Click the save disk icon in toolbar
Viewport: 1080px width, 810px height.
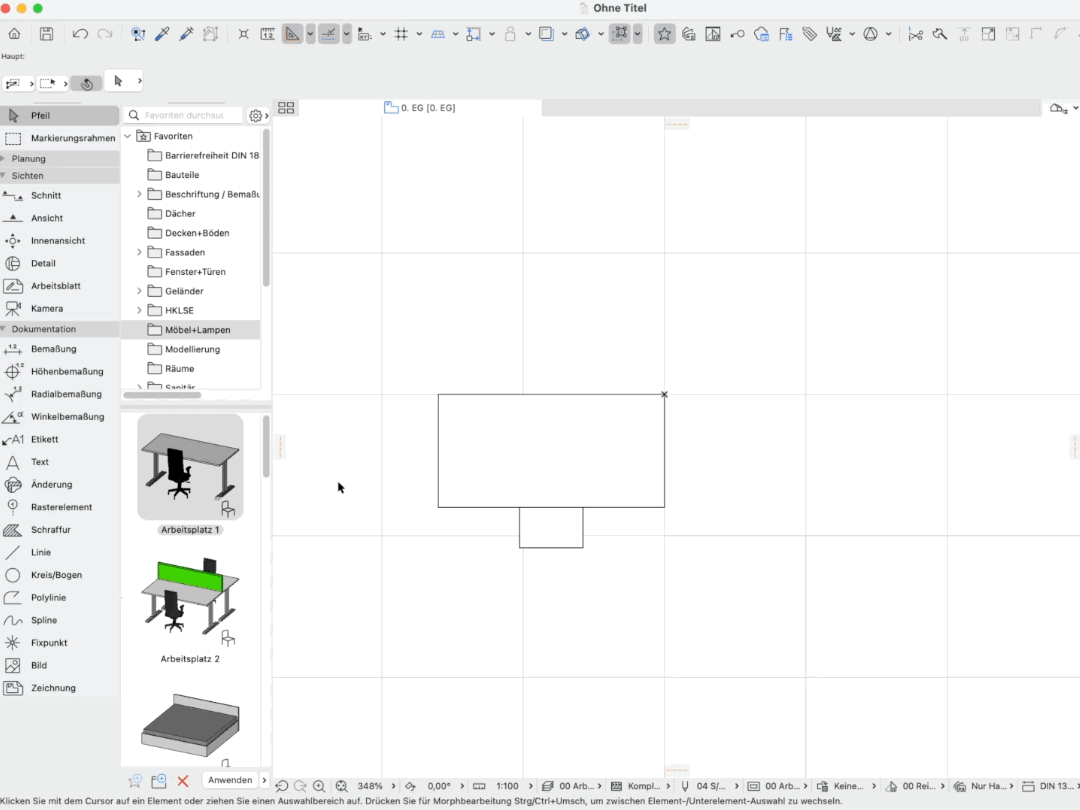tap(46, 34)
